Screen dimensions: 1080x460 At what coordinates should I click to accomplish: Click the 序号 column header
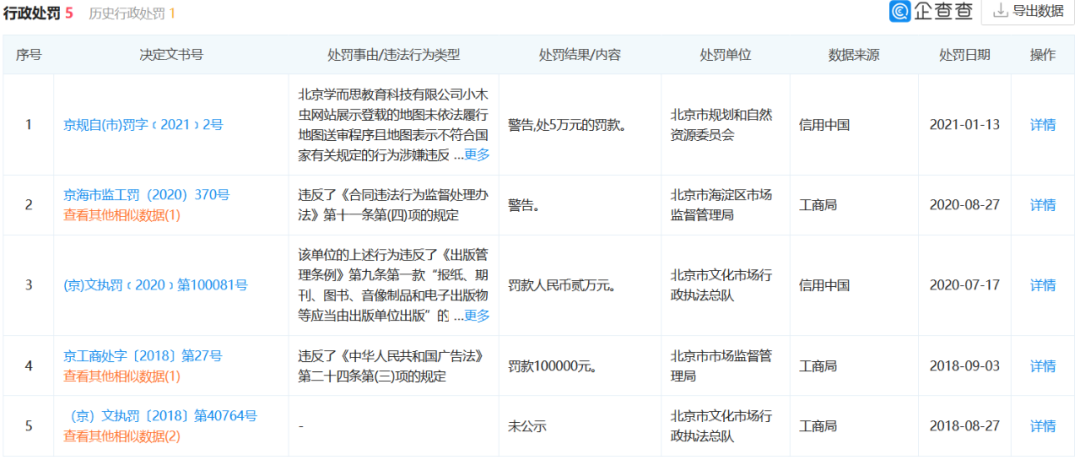[x=28, y=55]
